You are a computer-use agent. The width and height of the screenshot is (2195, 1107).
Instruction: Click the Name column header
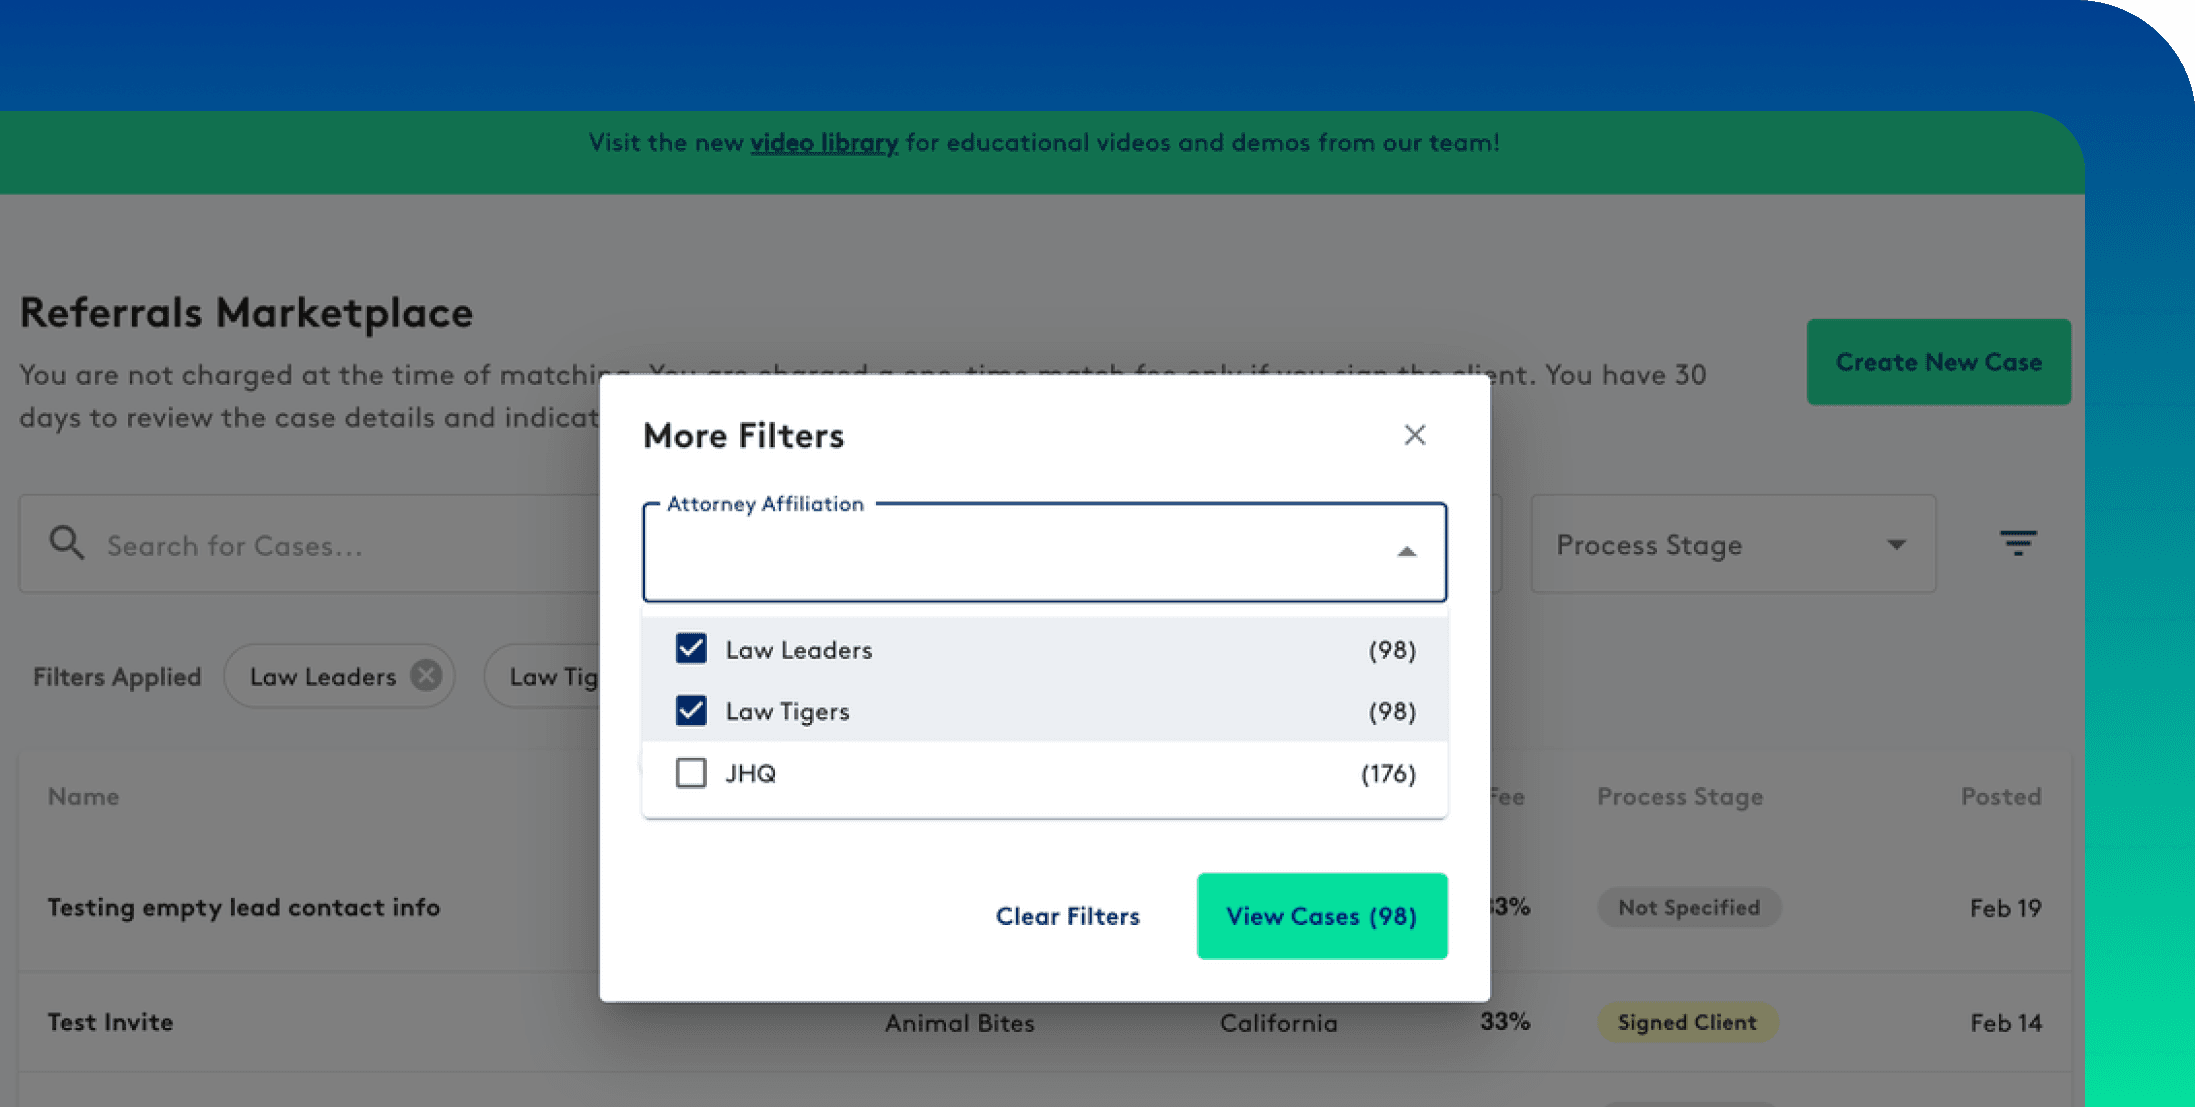coord(84,796)
